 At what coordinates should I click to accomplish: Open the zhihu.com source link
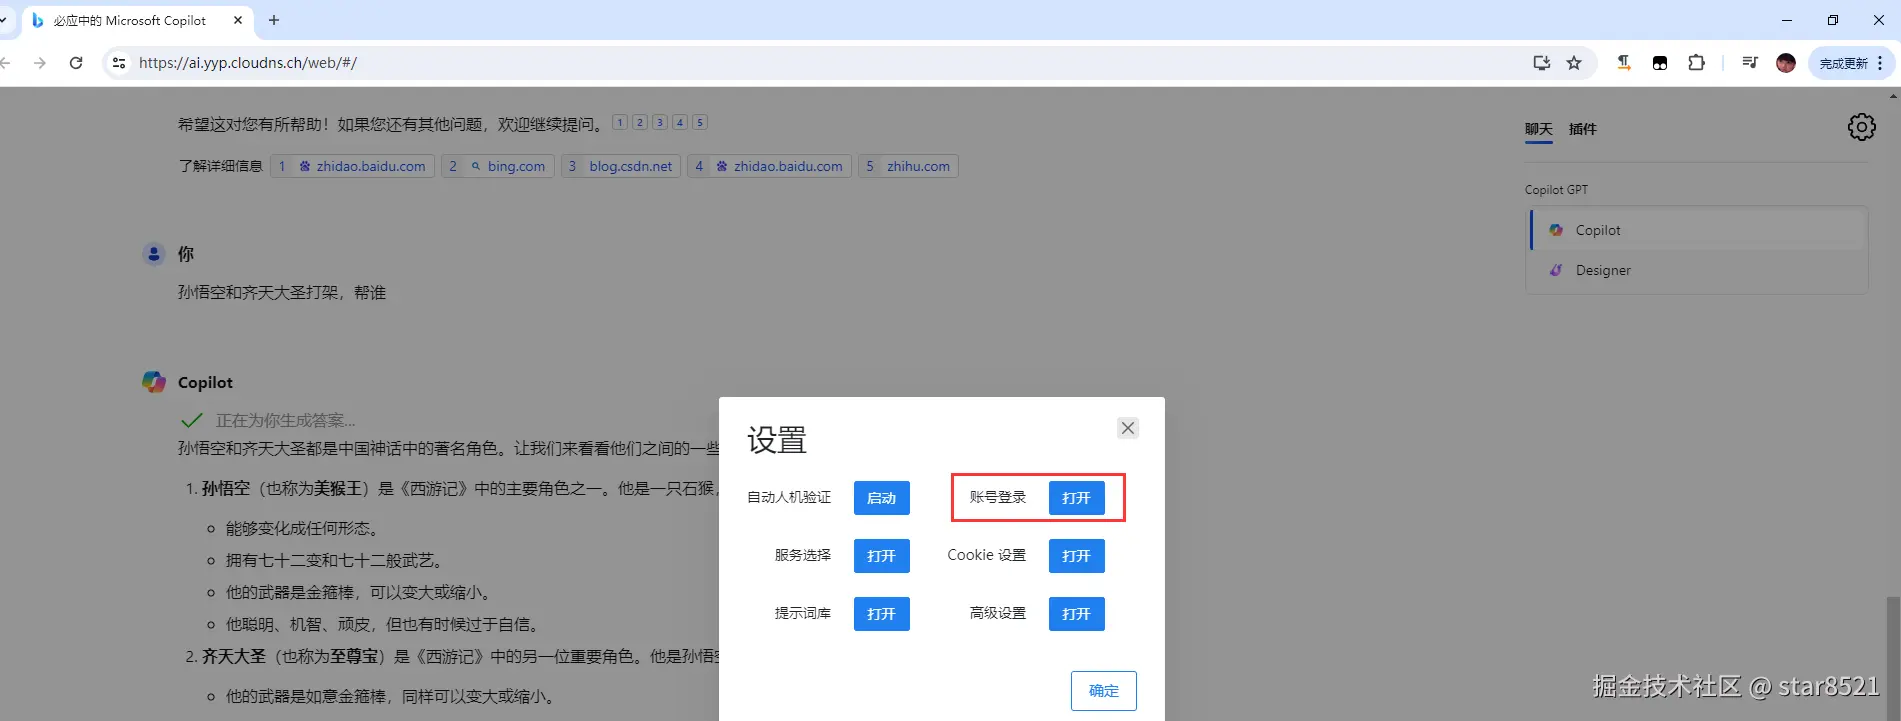point(908,166)
